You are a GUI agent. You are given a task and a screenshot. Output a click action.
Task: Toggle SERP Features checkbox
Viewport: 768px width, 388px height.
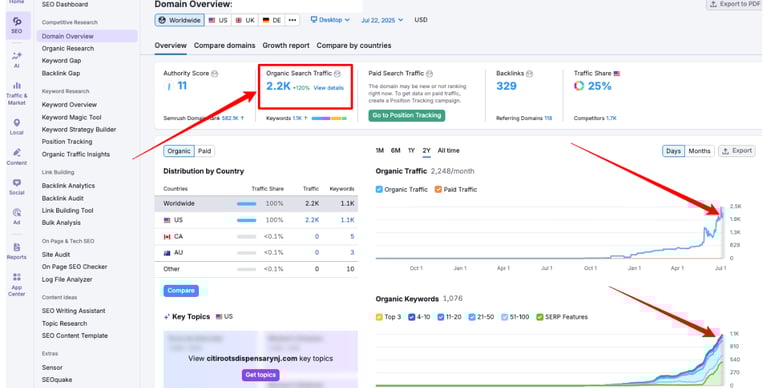tap(540, 317)
